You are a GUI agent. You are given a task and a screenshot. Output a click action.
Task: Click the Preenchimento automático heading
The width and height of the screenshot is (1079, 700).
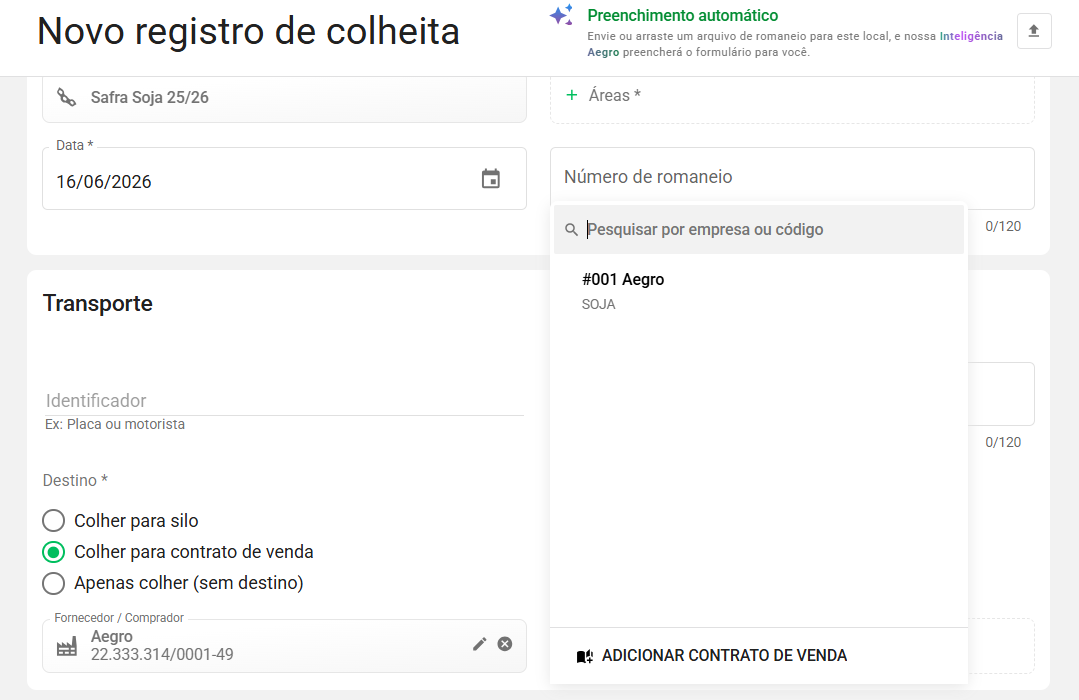point(683,15)
